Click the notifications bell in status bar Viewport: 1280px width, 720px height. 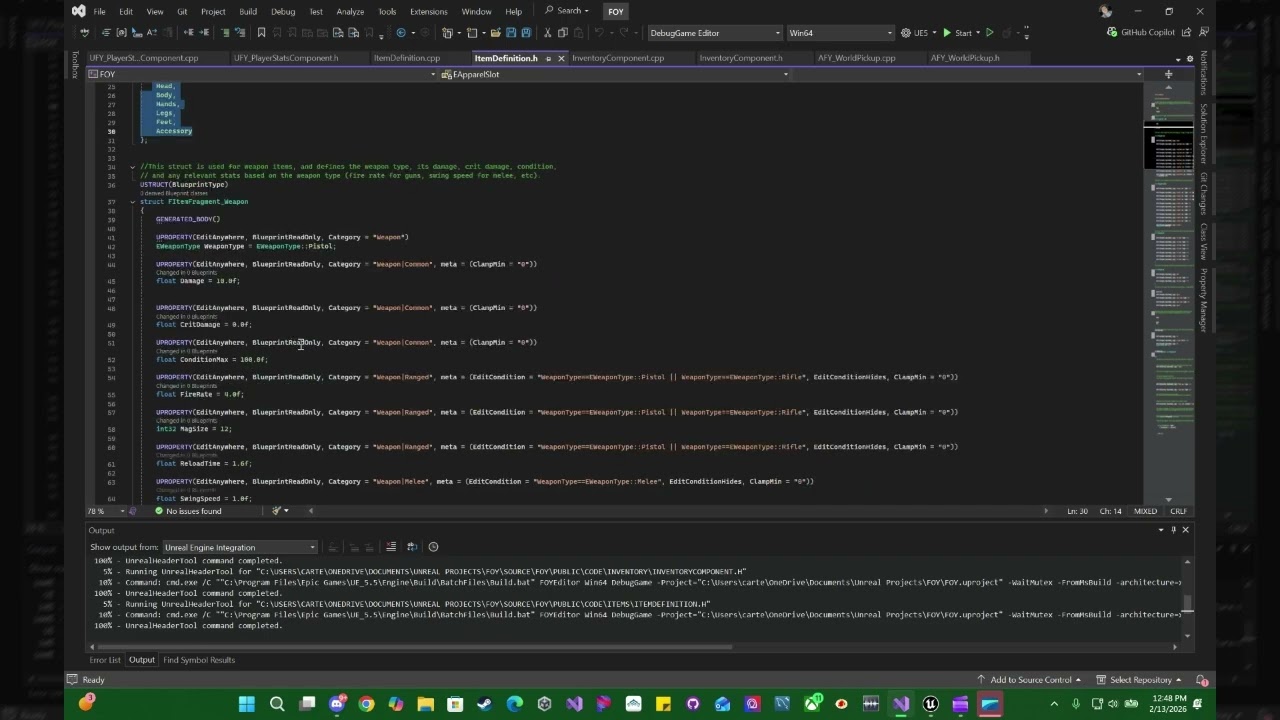pos(1202,680)
